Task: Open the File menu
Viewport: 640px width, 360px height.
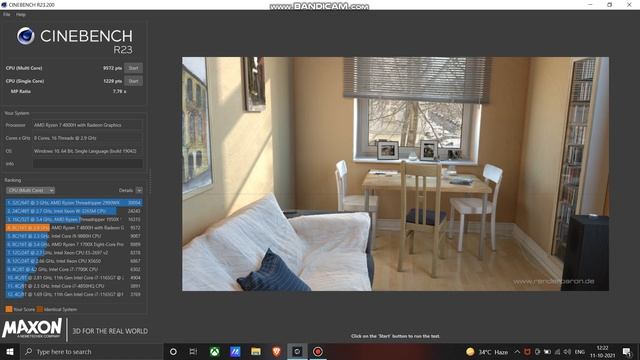Action: tap(7, 14)
